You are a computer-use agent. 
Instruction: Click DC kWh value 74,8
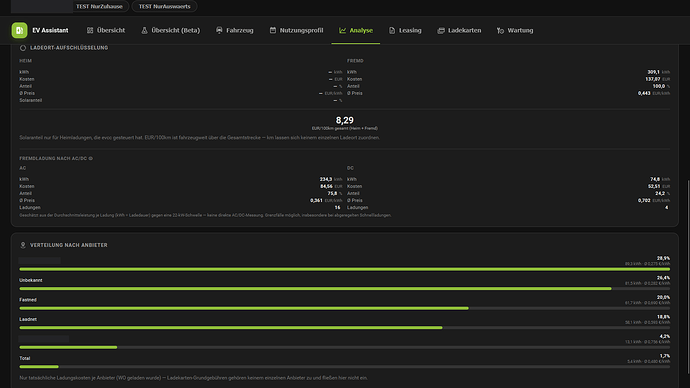(x=655, y=179)
